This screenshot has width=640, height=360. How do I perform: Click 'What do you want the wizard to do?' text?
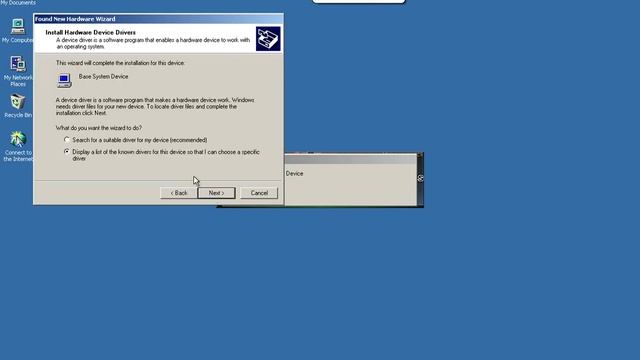click(99, 128)
